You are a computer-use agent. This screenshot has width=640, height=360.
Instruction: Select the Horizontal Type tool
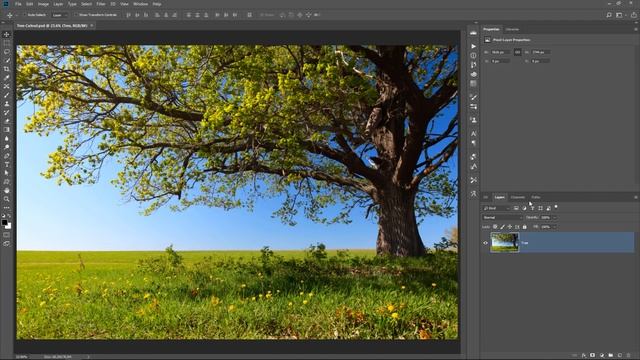click(7, 164)
